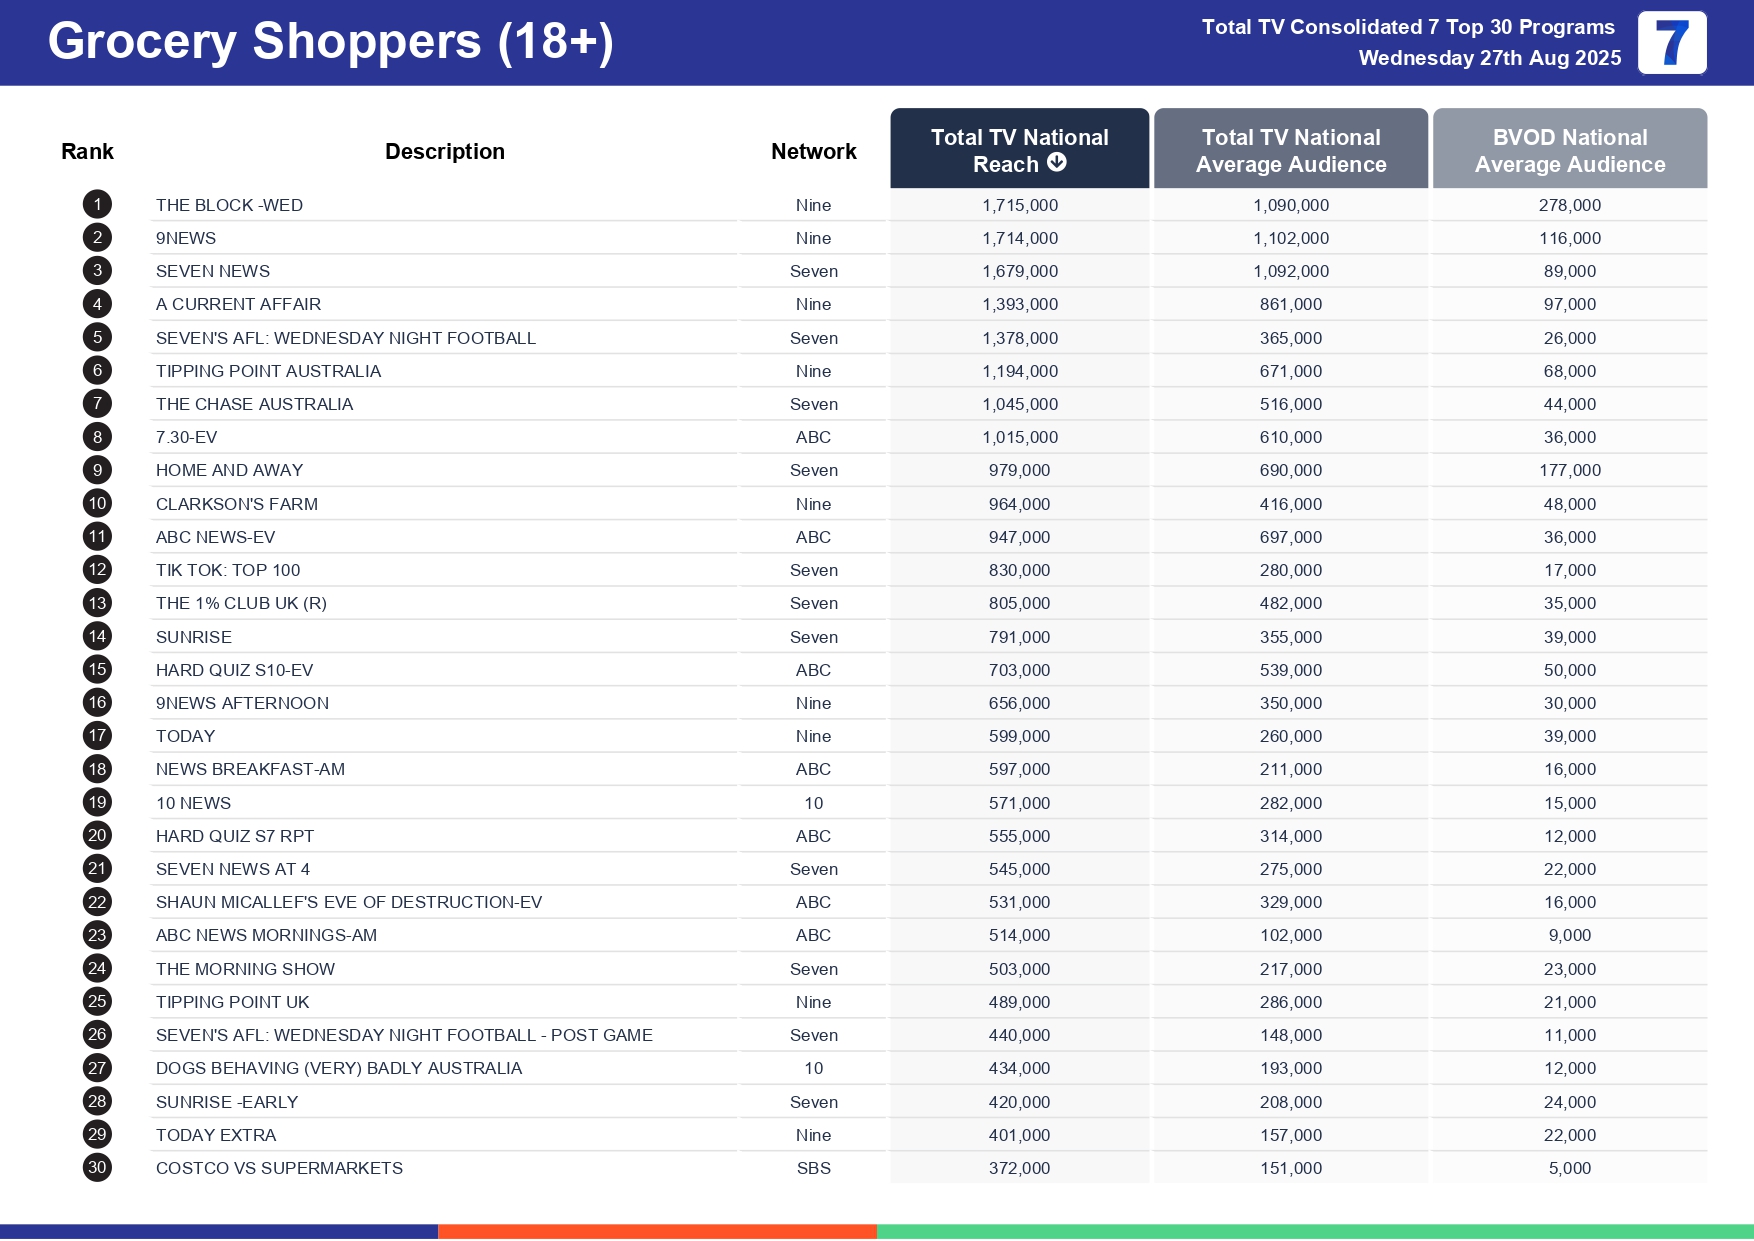Click the rank 30 badge
This screenshot has width=1754, height=1241.
[97, 1168]
